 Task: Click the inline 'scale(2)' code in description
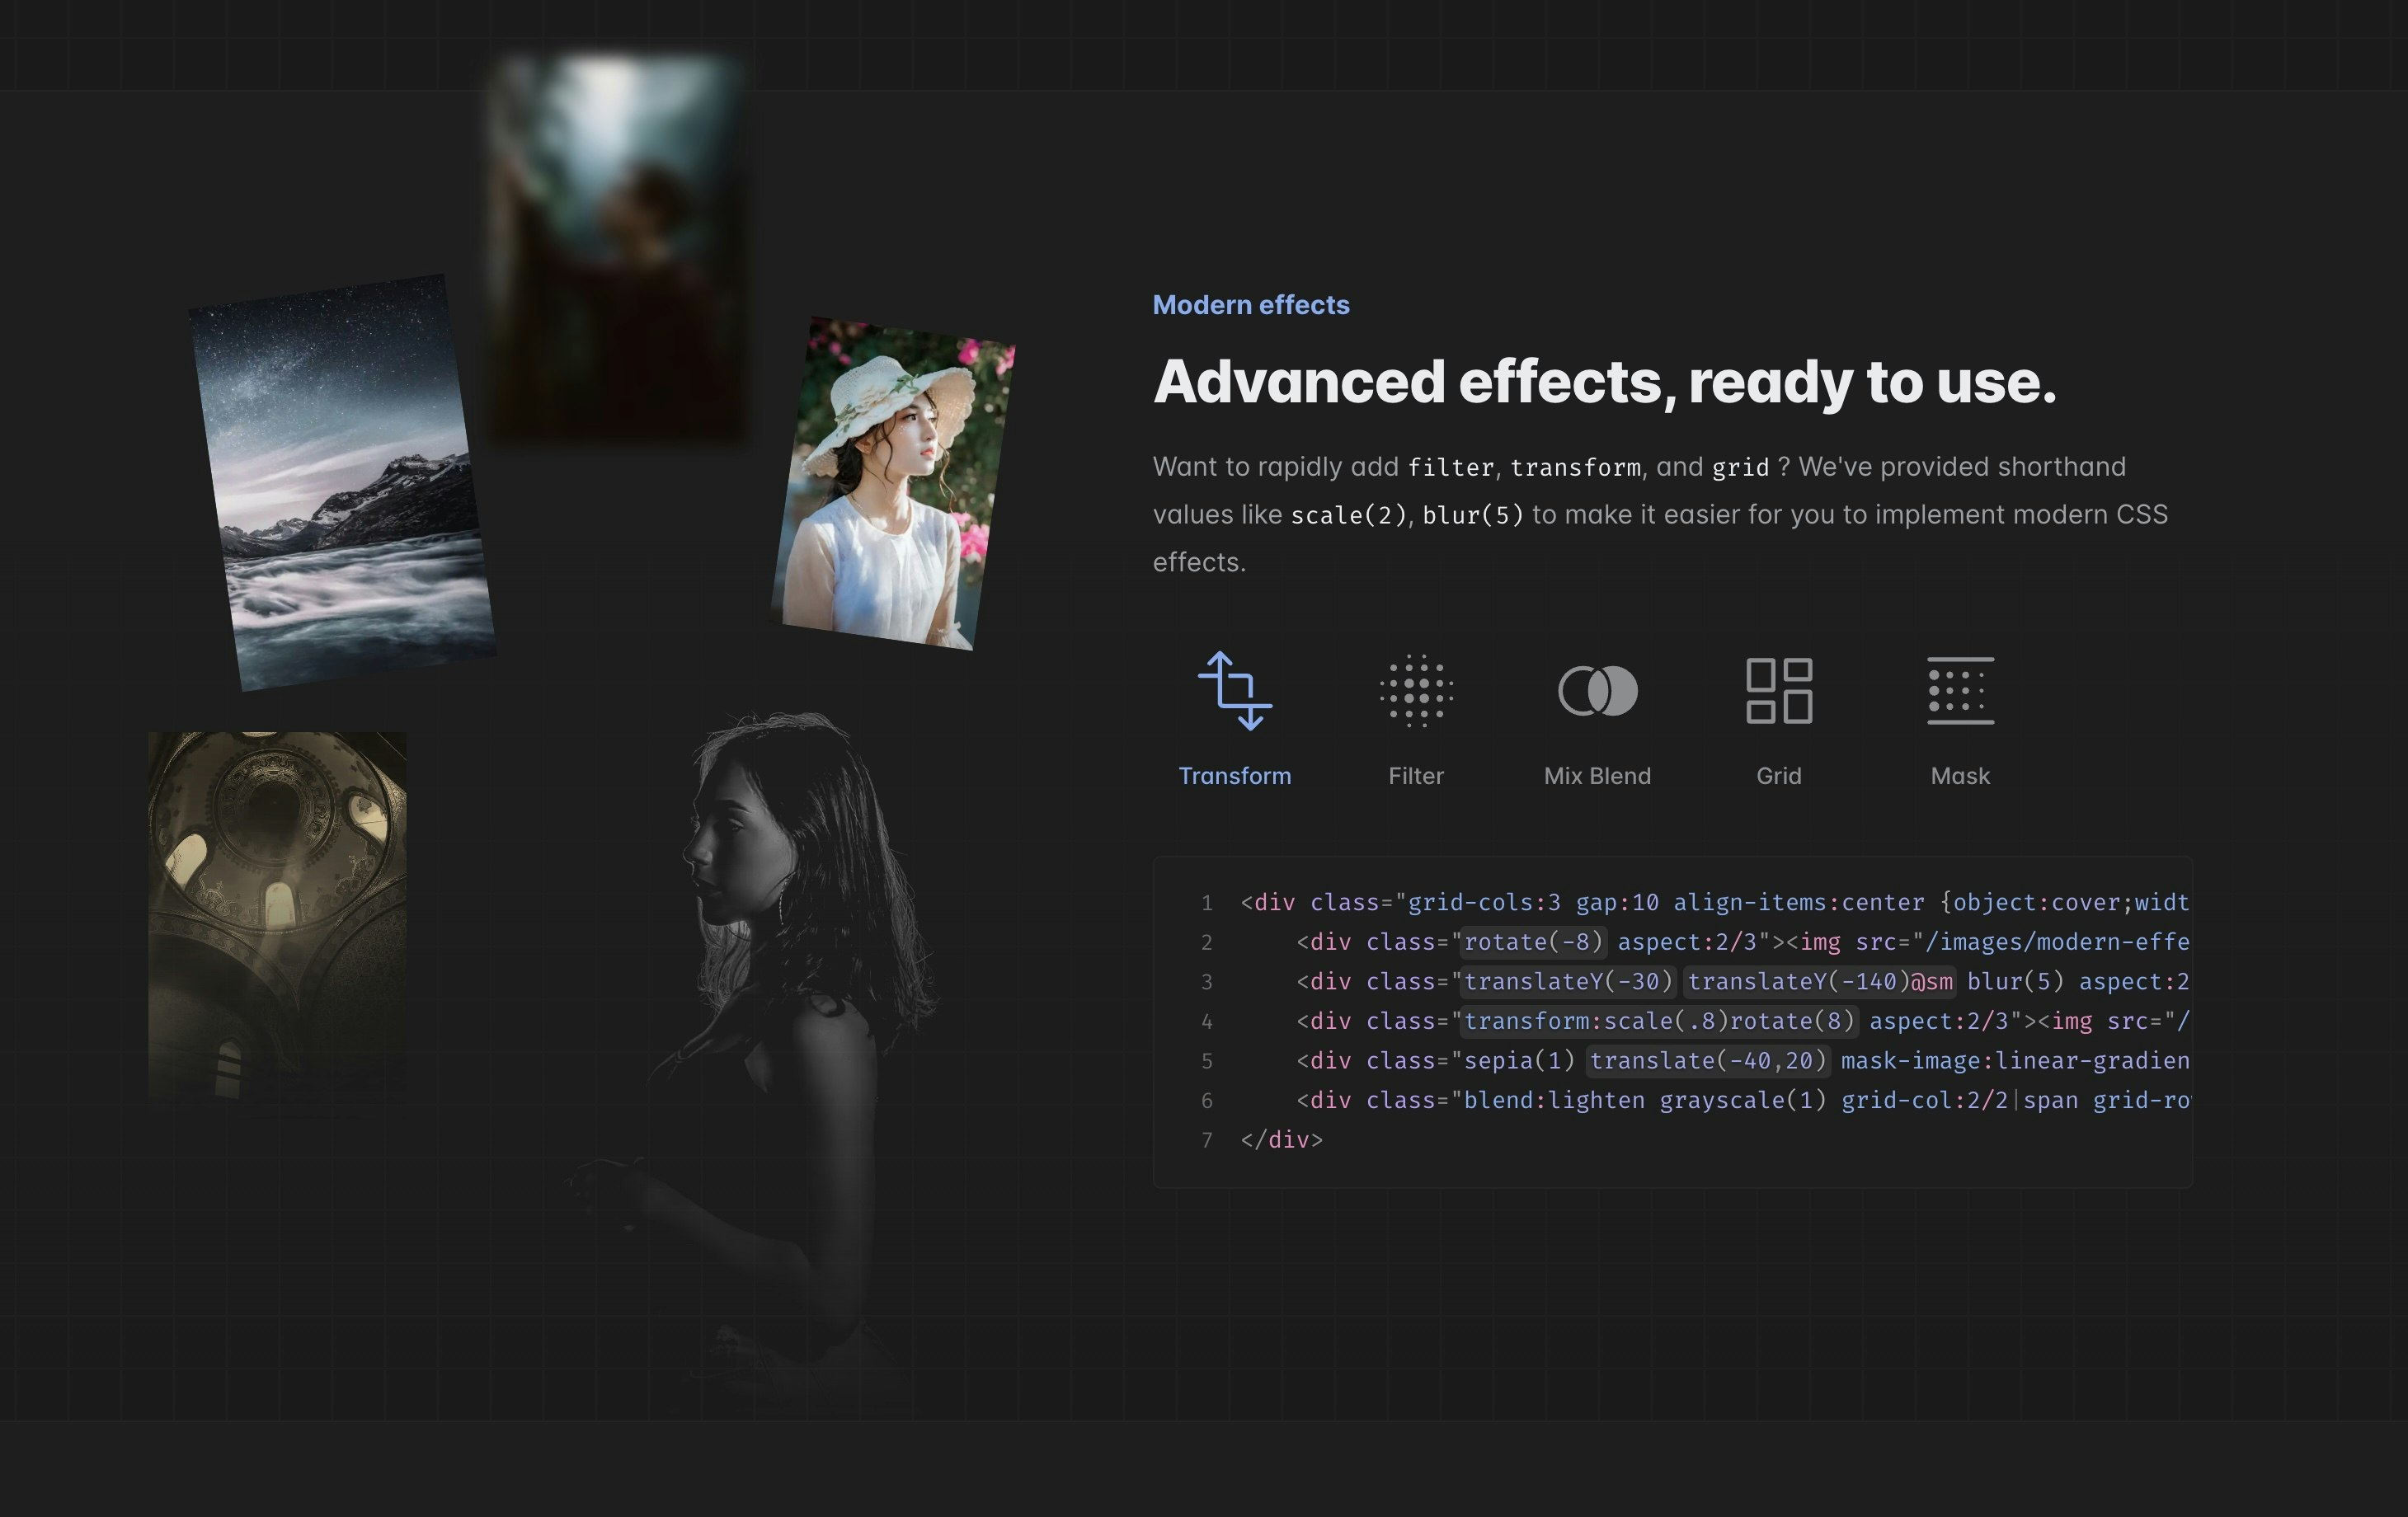tap(1348, 515)
